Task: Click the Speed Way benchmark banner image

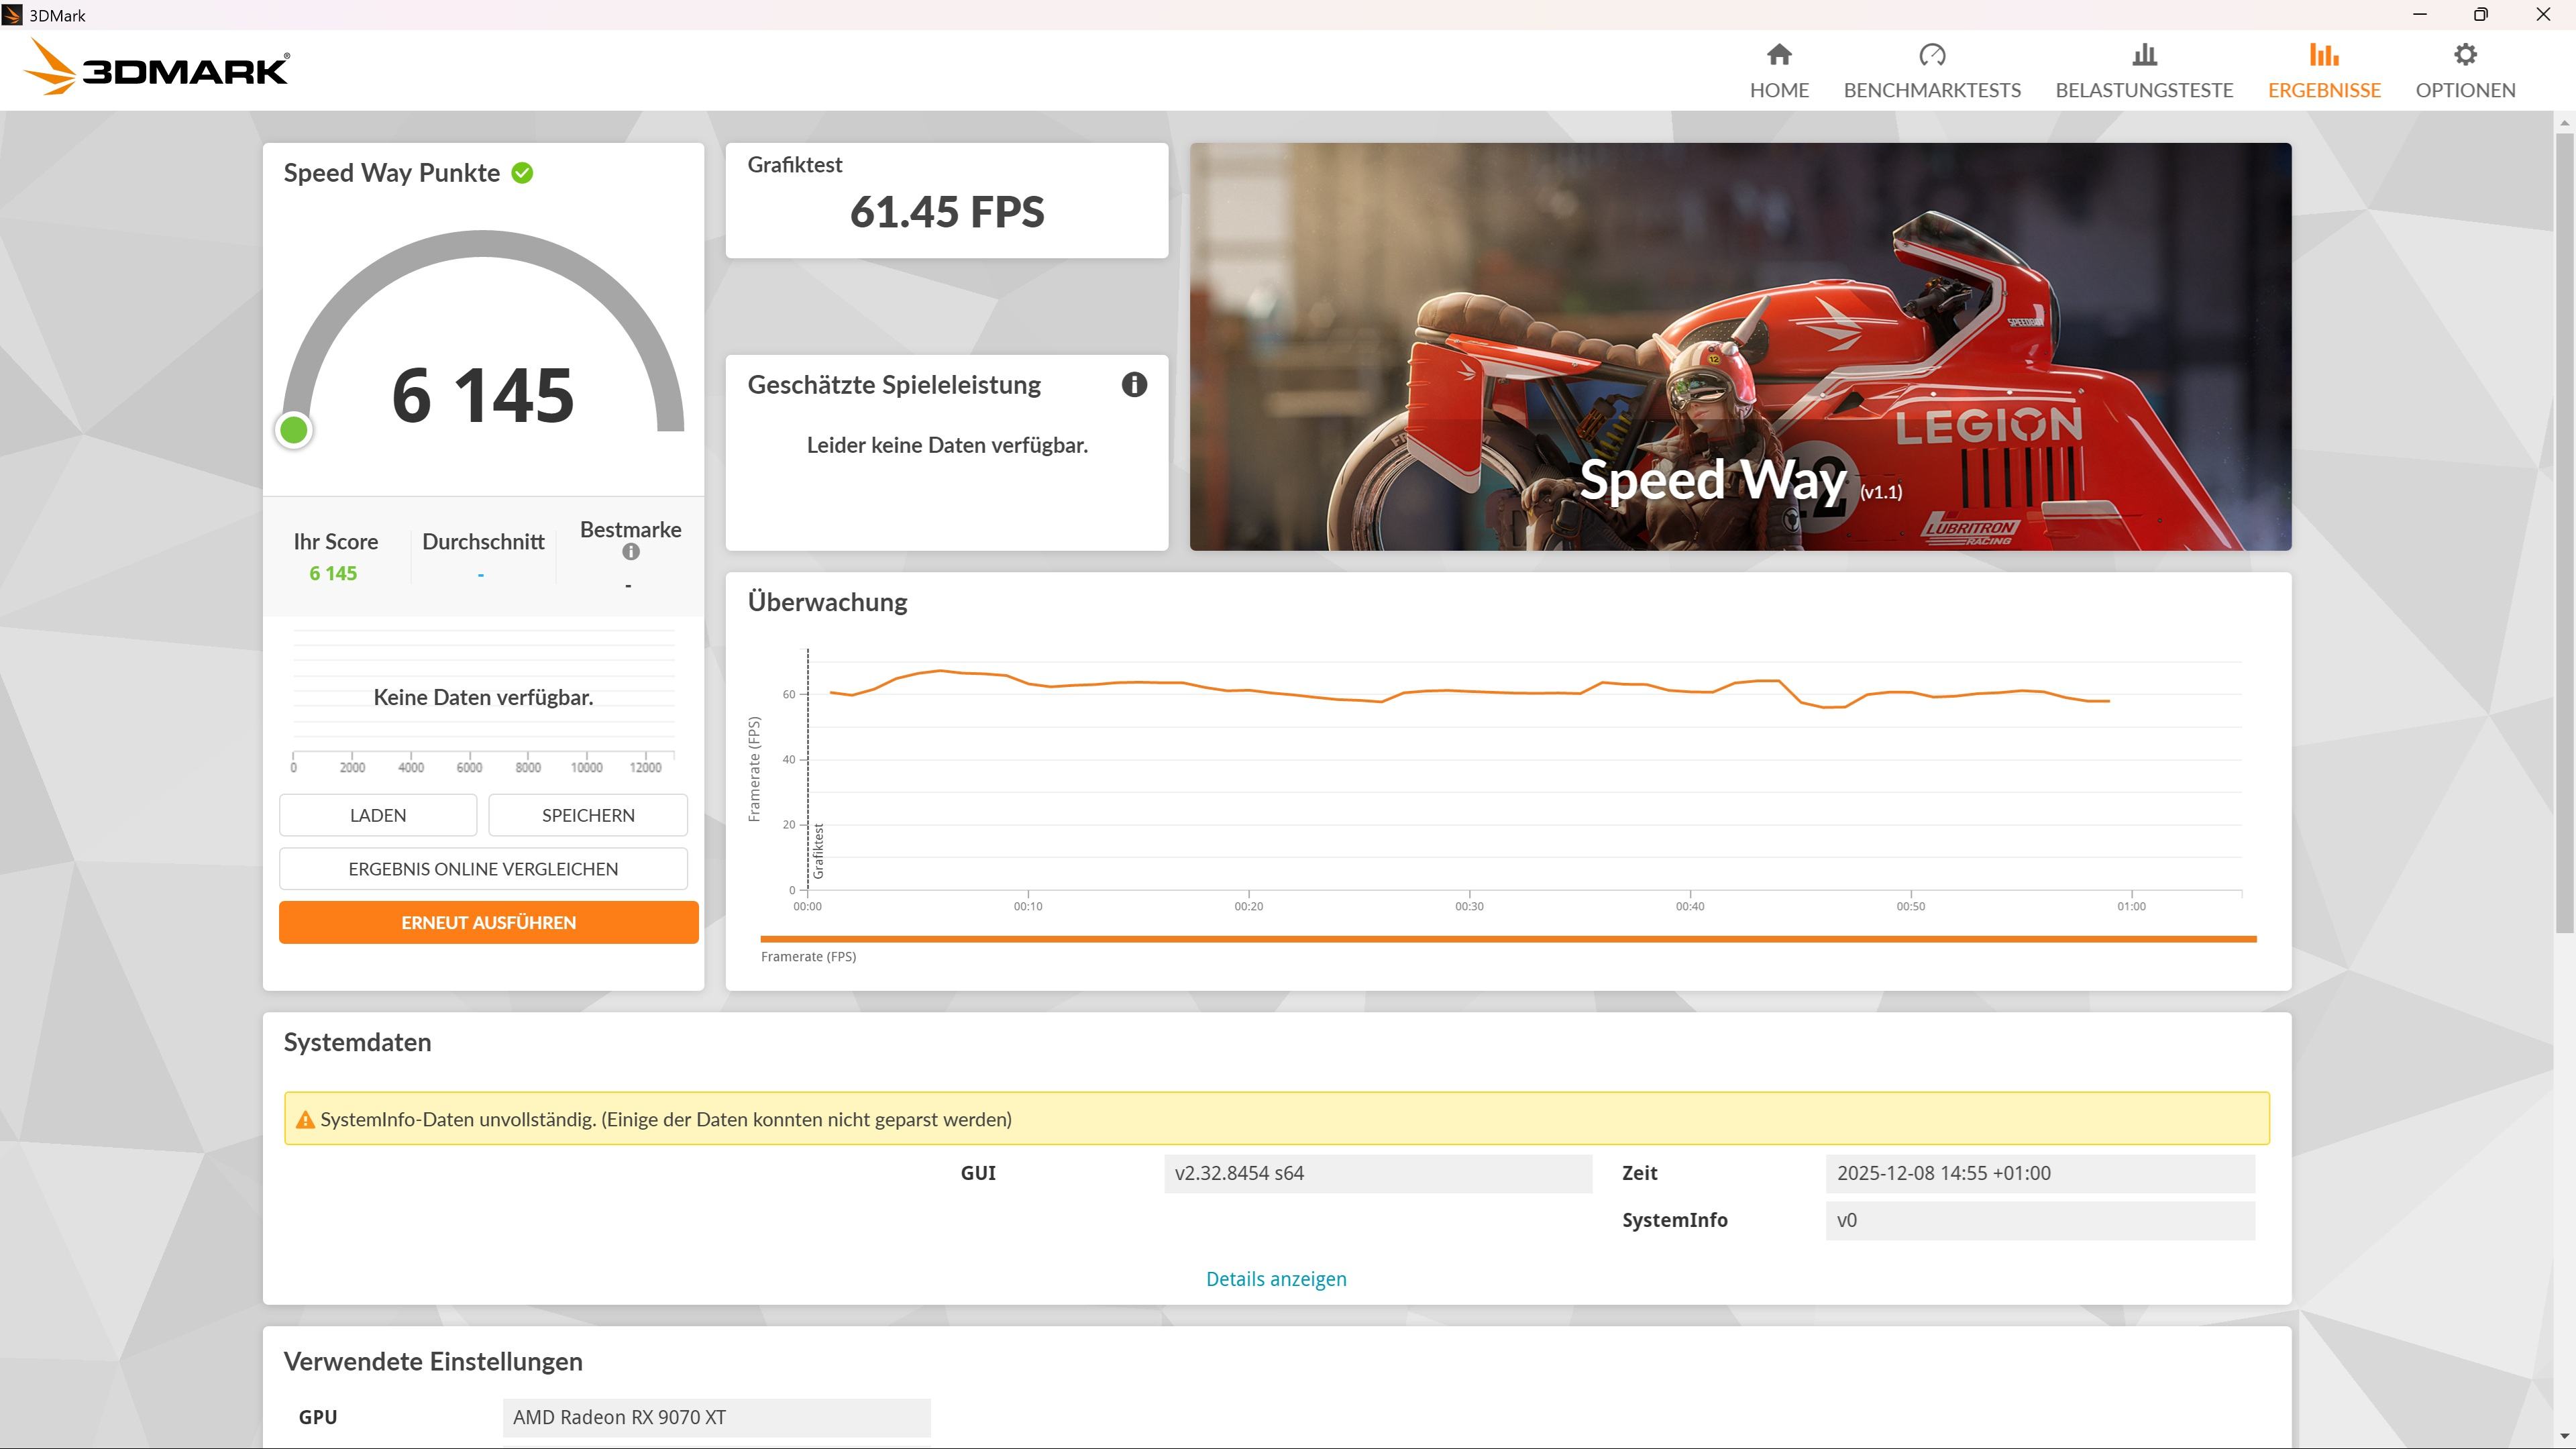Action: coord(1739,346)
